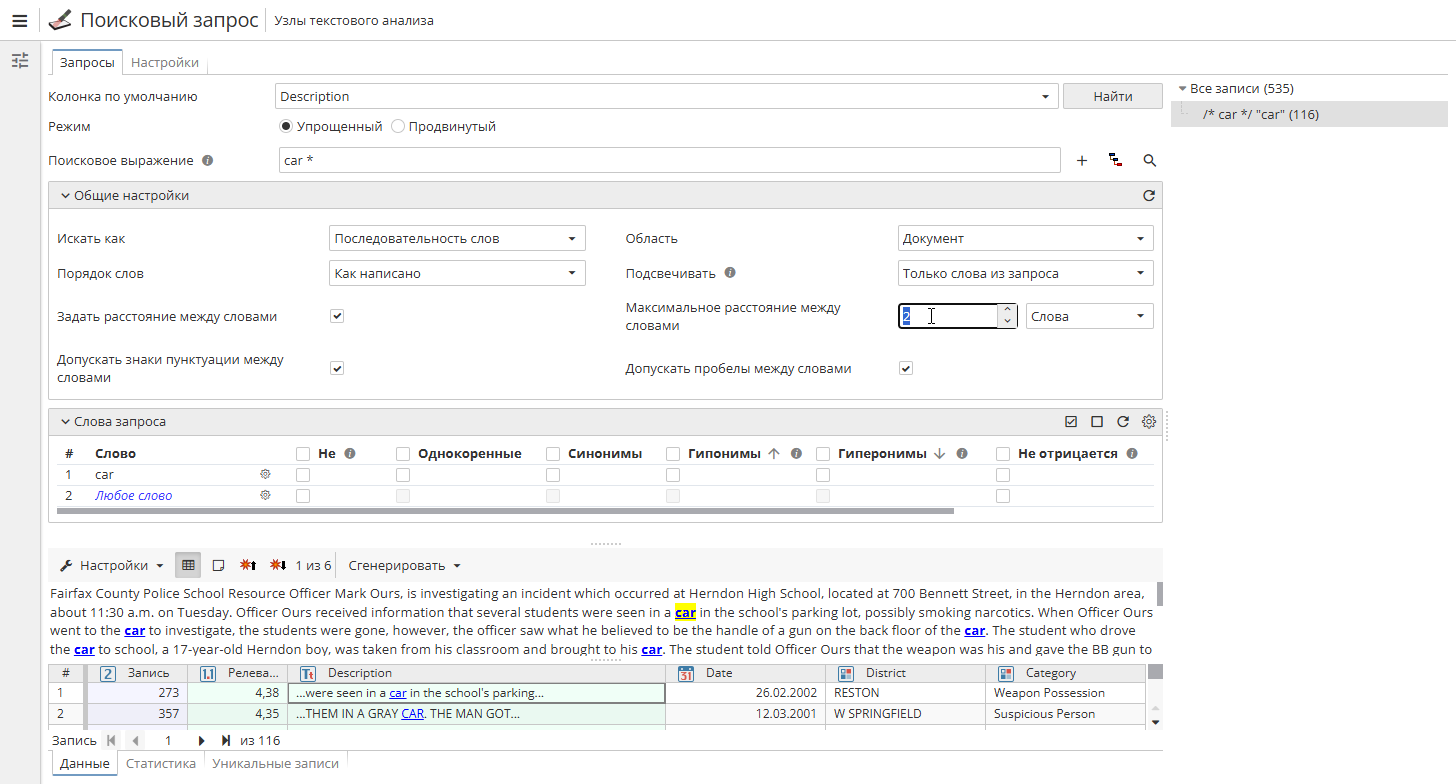Click the magnifier search icon
1456x784 pixels.
tap(1150, 160)
